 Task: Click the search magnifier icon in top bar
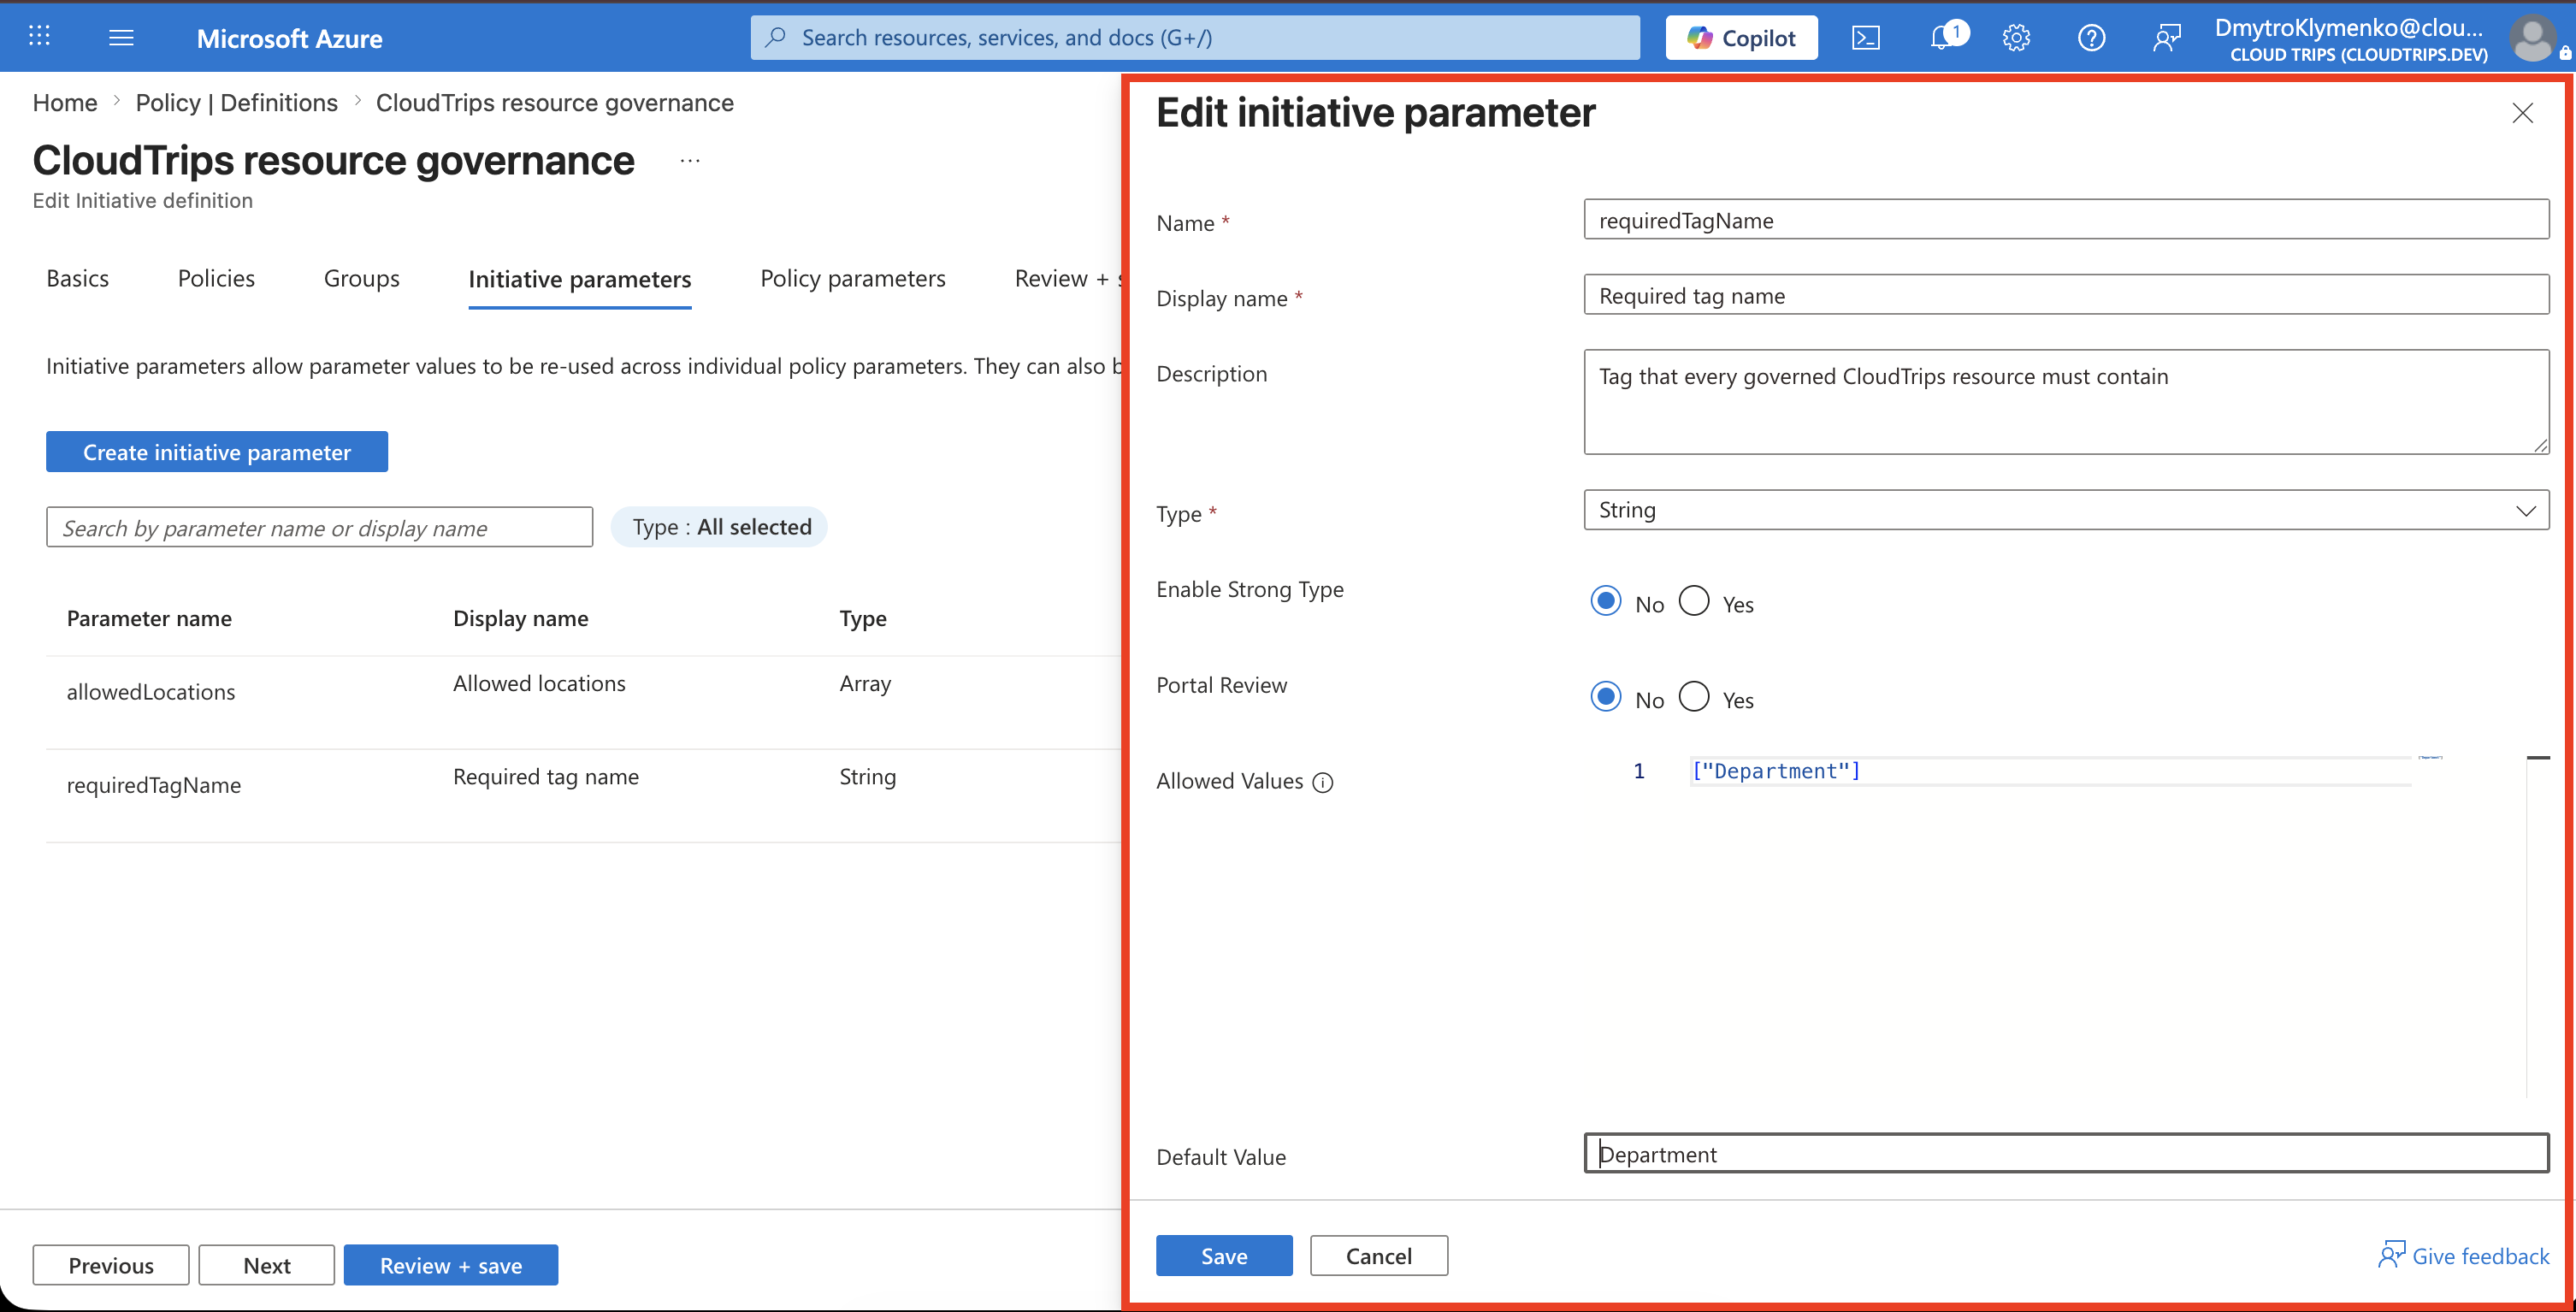(x=775, y=38)
